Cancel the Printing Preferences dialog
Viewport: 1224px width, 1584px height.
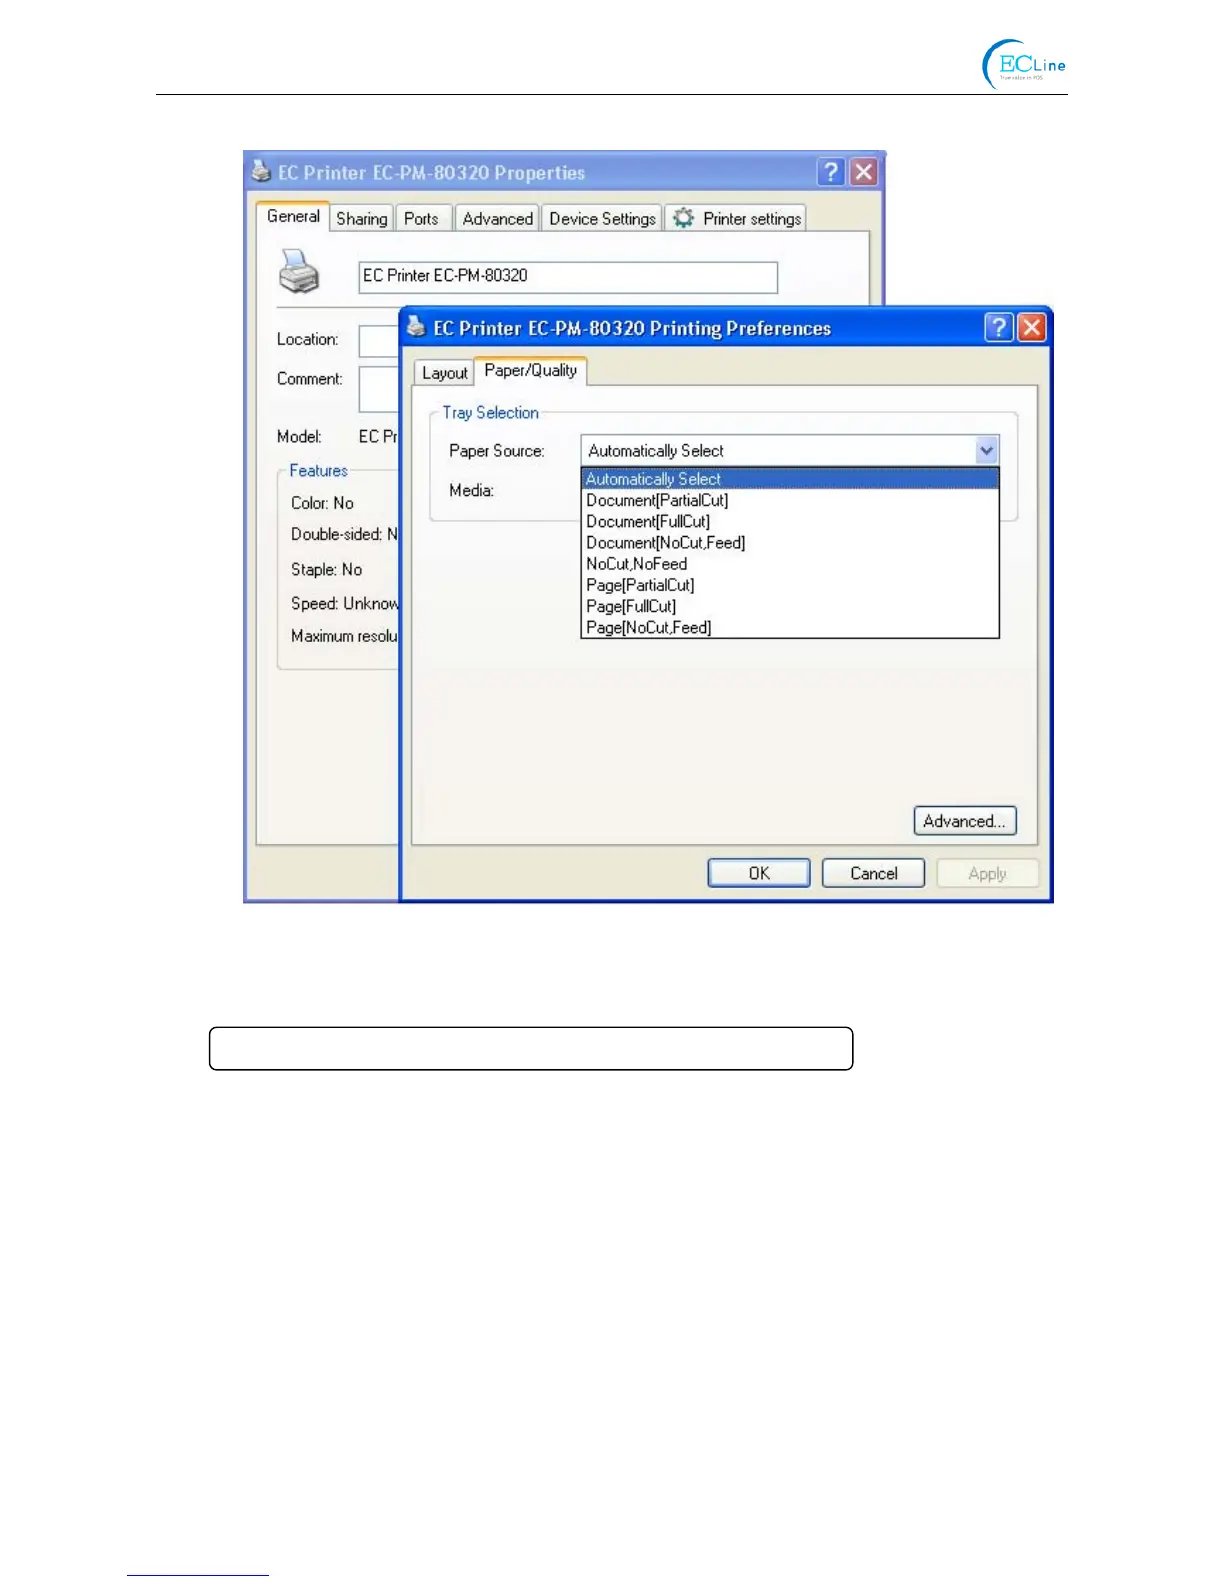click(x=873, y=873)
